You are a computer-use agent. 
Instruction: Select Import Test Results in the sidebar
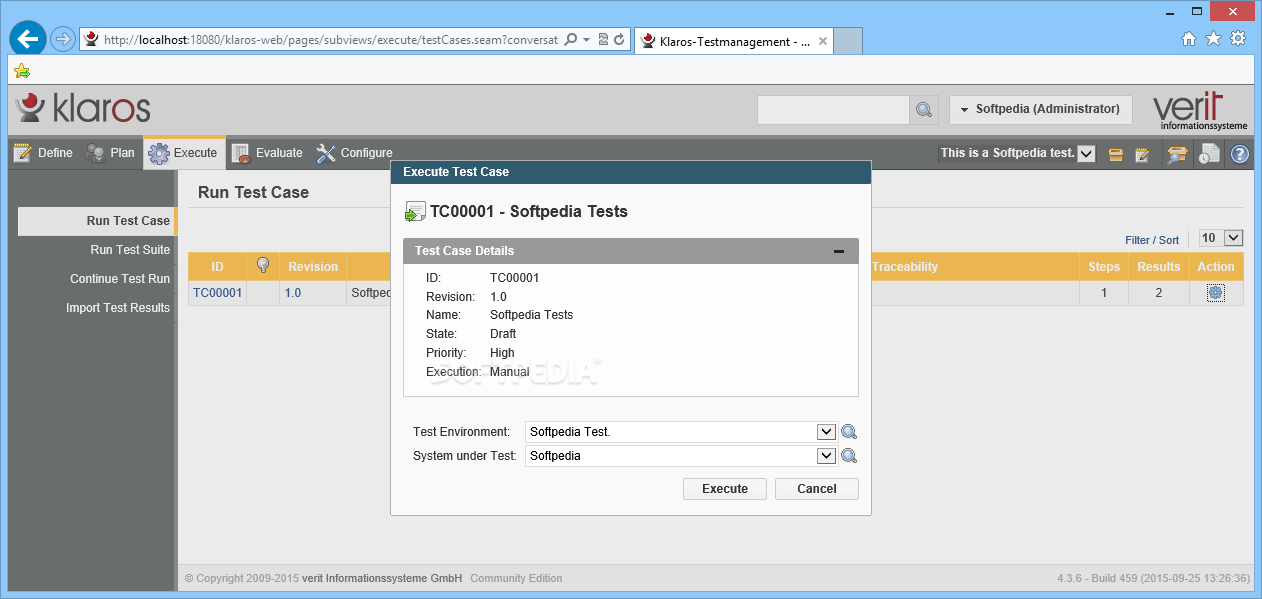[118, 308]
